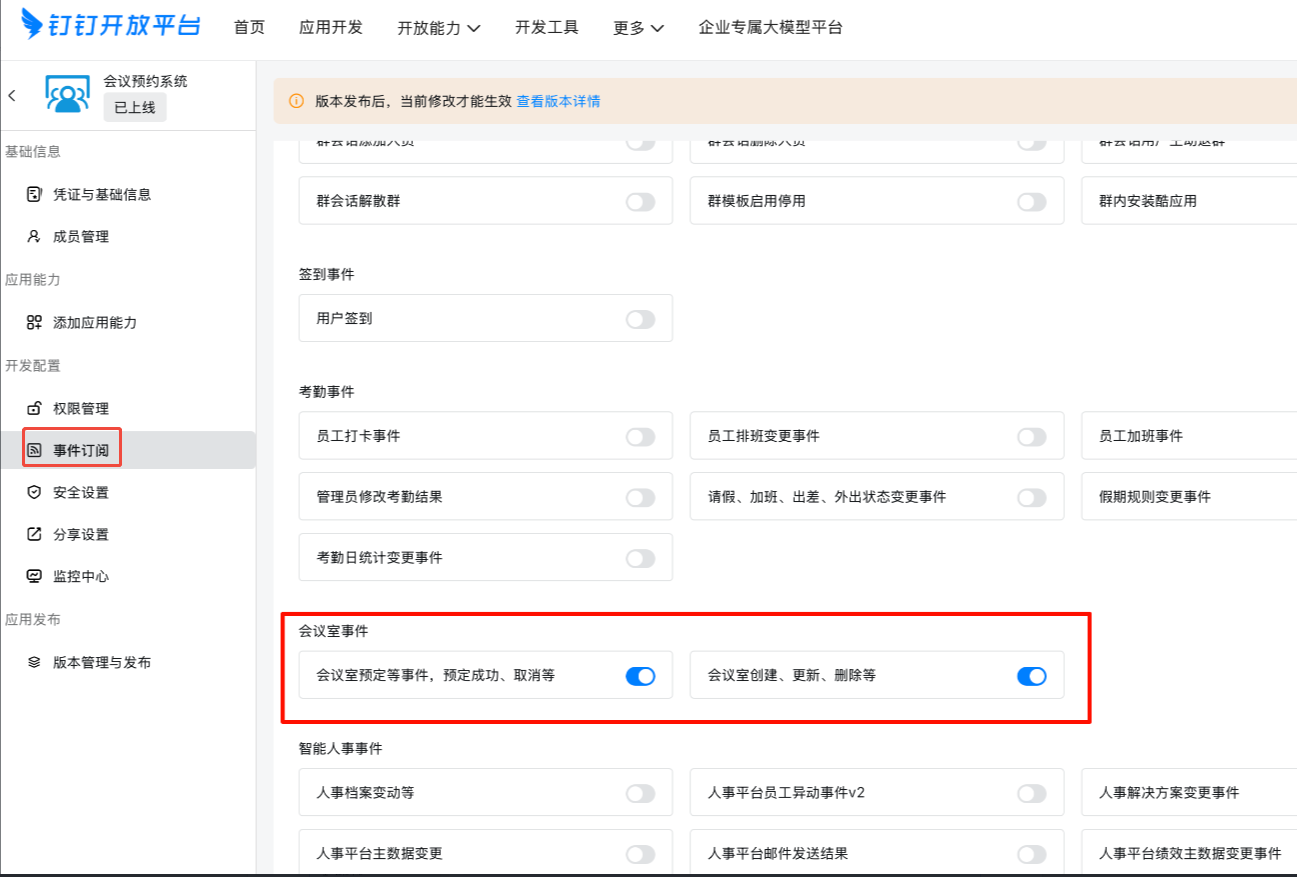This screenshot has width=1297, height=877.
Task: Click the 版本管理与发布 layers icon
Action: pos(34,662)
